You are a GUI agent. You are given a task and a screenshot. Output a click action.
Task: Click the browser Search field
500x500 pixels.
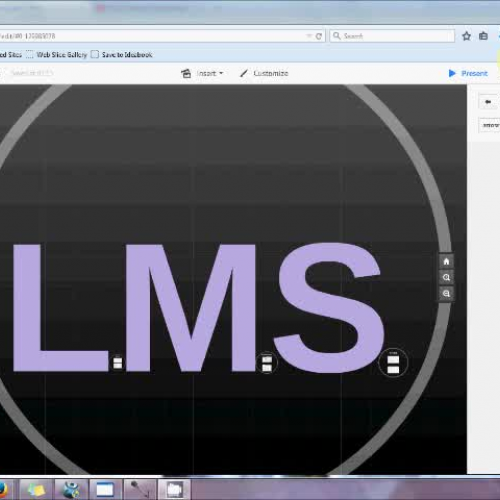tap(392, 36)
